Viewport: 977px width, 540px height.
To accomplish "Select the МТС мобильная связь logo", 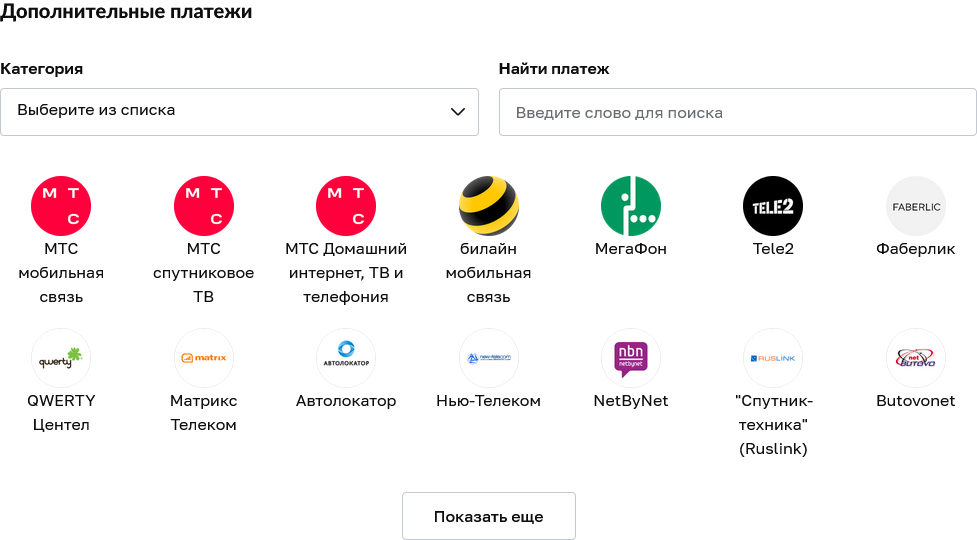I will point(61,206).
